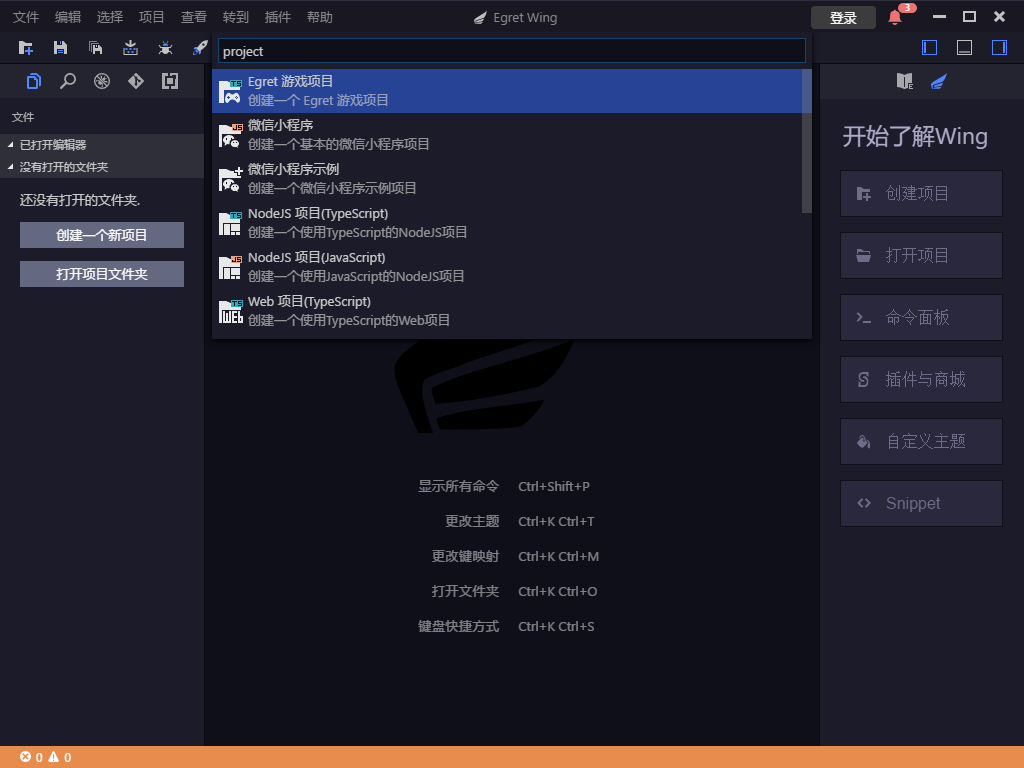Click the NodeJS JavaScript project icon

(x=230, y=267)
